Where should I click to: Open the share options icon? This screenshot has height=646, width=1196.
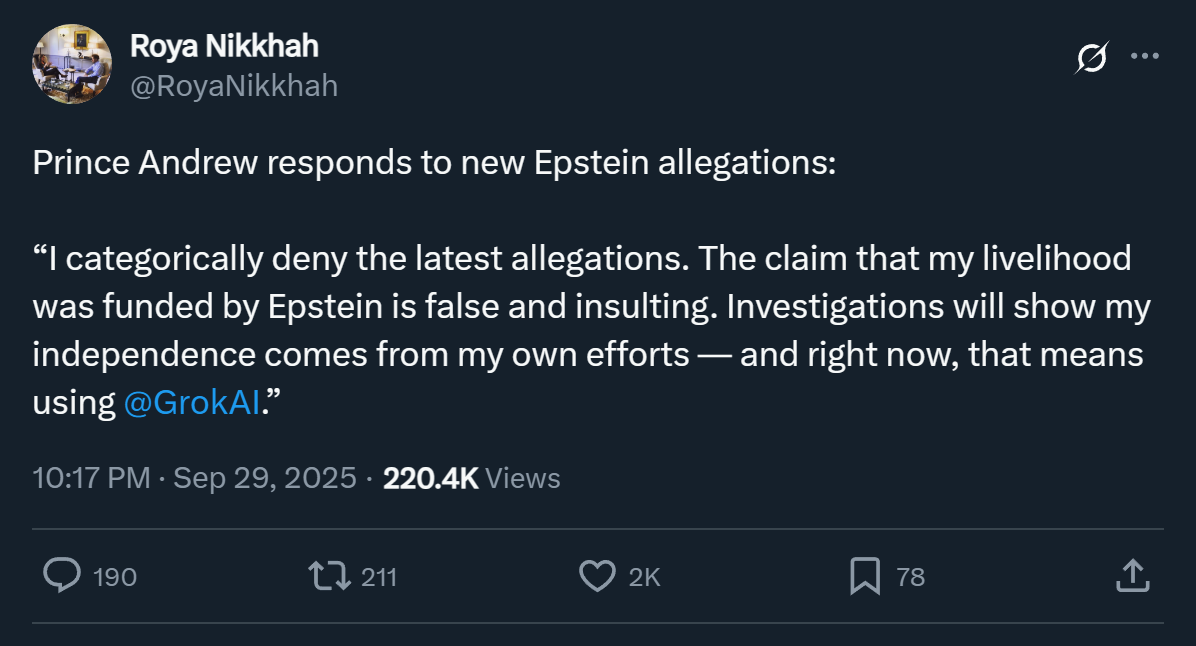(x=1131, y=576)
